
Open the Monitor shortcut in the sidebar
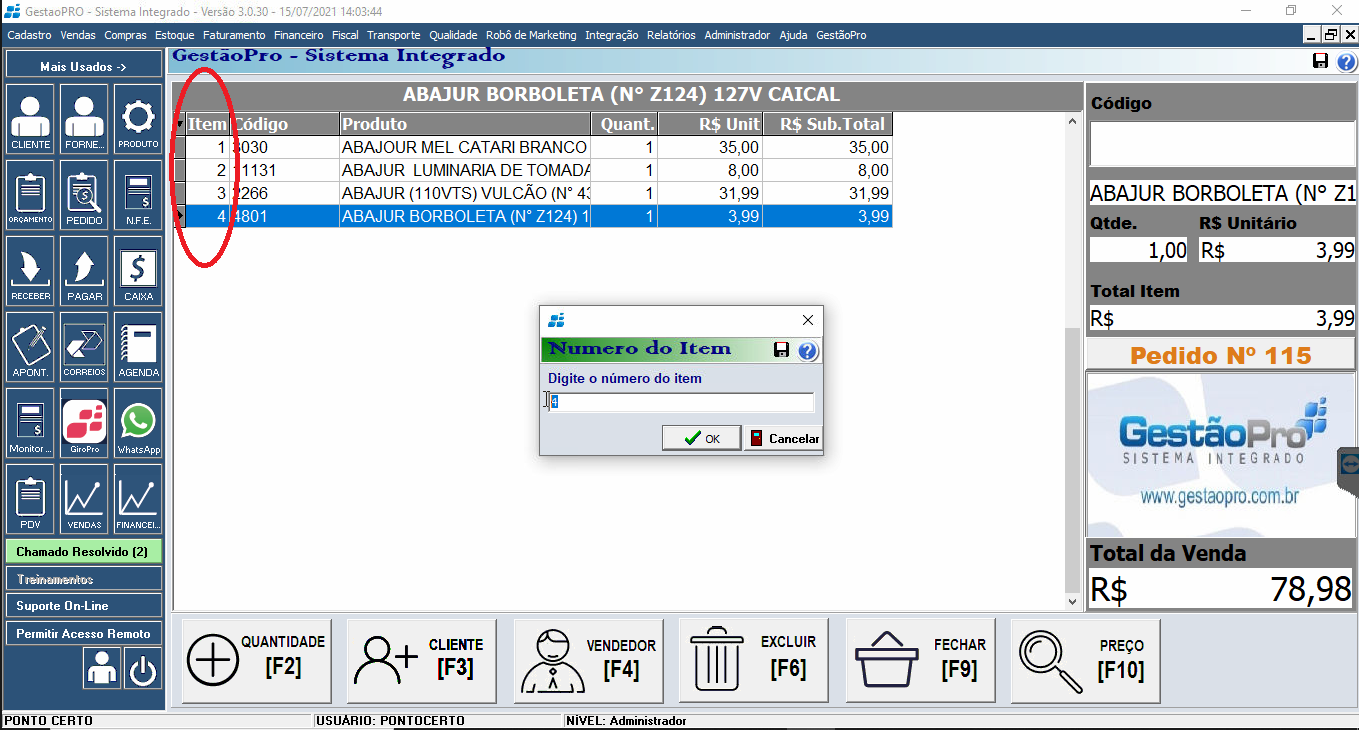coord(31,422)
